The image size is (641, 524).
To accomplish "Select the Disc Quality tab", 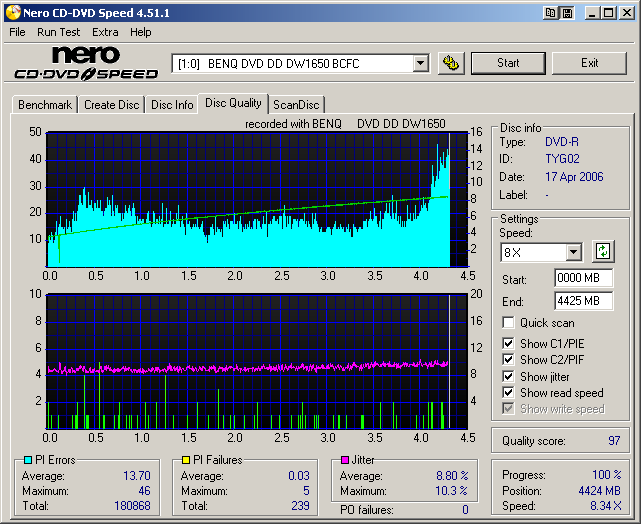I will 233,103.
